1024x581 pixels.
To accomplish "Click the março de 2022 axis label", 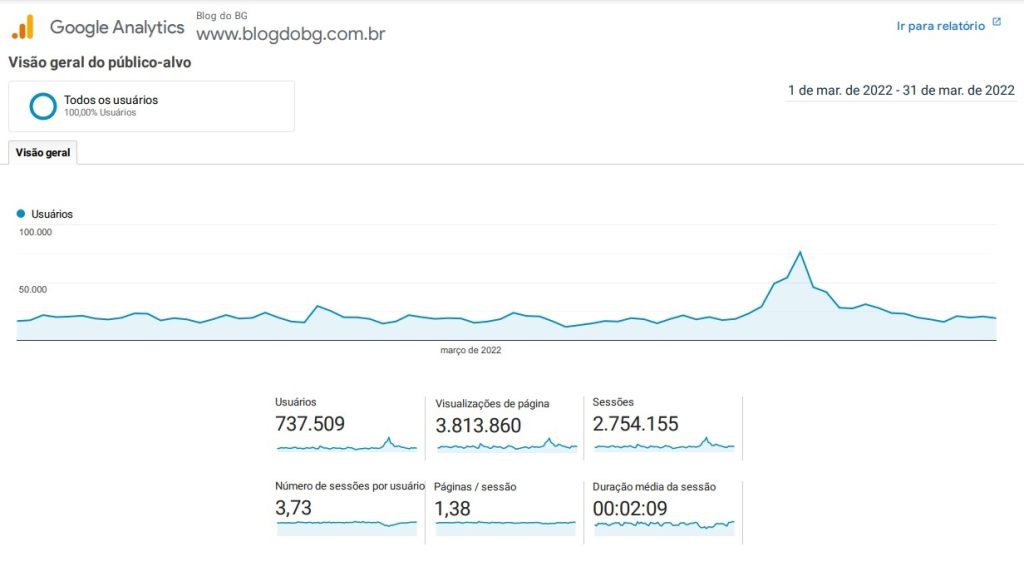I will [471, 351].
